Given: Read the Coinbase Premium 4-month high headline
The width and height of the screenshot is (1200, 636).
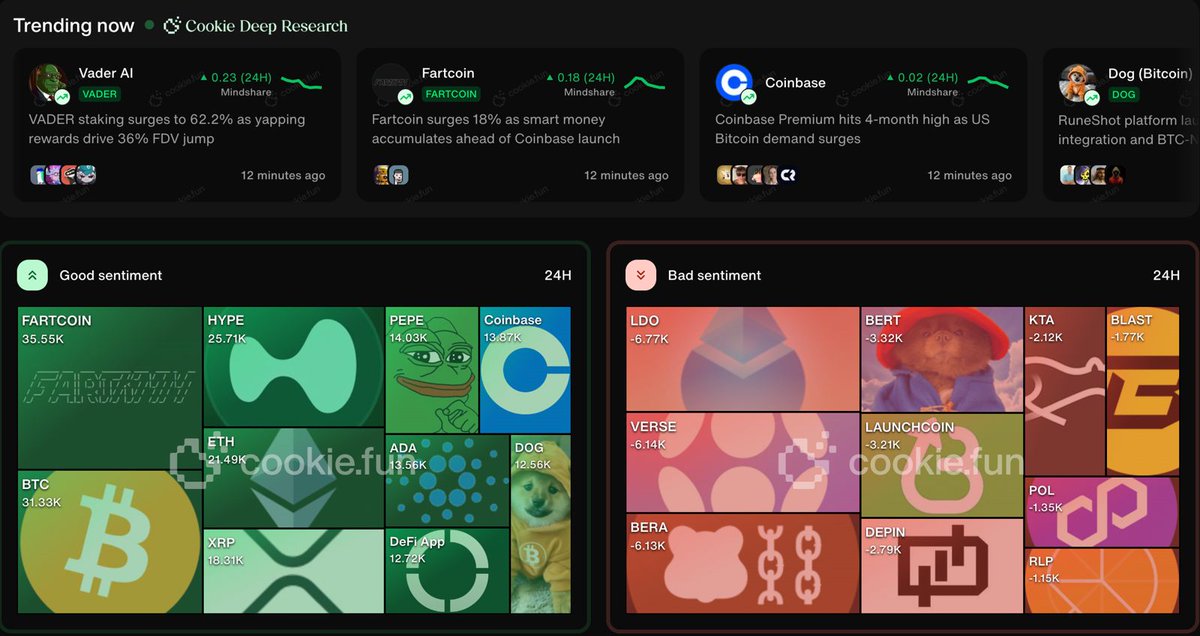Looking at the screenshot, I should pos(853,129).
